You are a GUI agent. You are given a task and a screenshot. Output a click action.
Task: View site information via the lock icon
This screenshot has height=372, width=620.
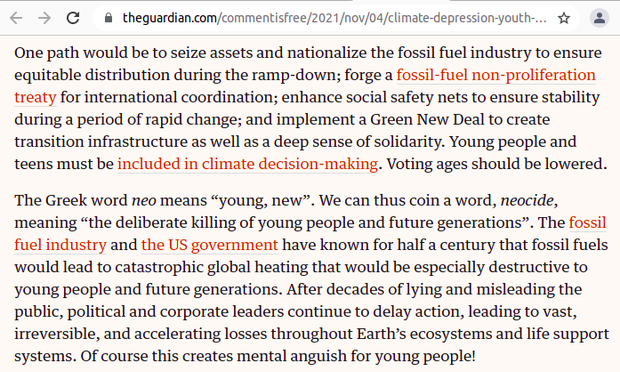coord(108,18)
